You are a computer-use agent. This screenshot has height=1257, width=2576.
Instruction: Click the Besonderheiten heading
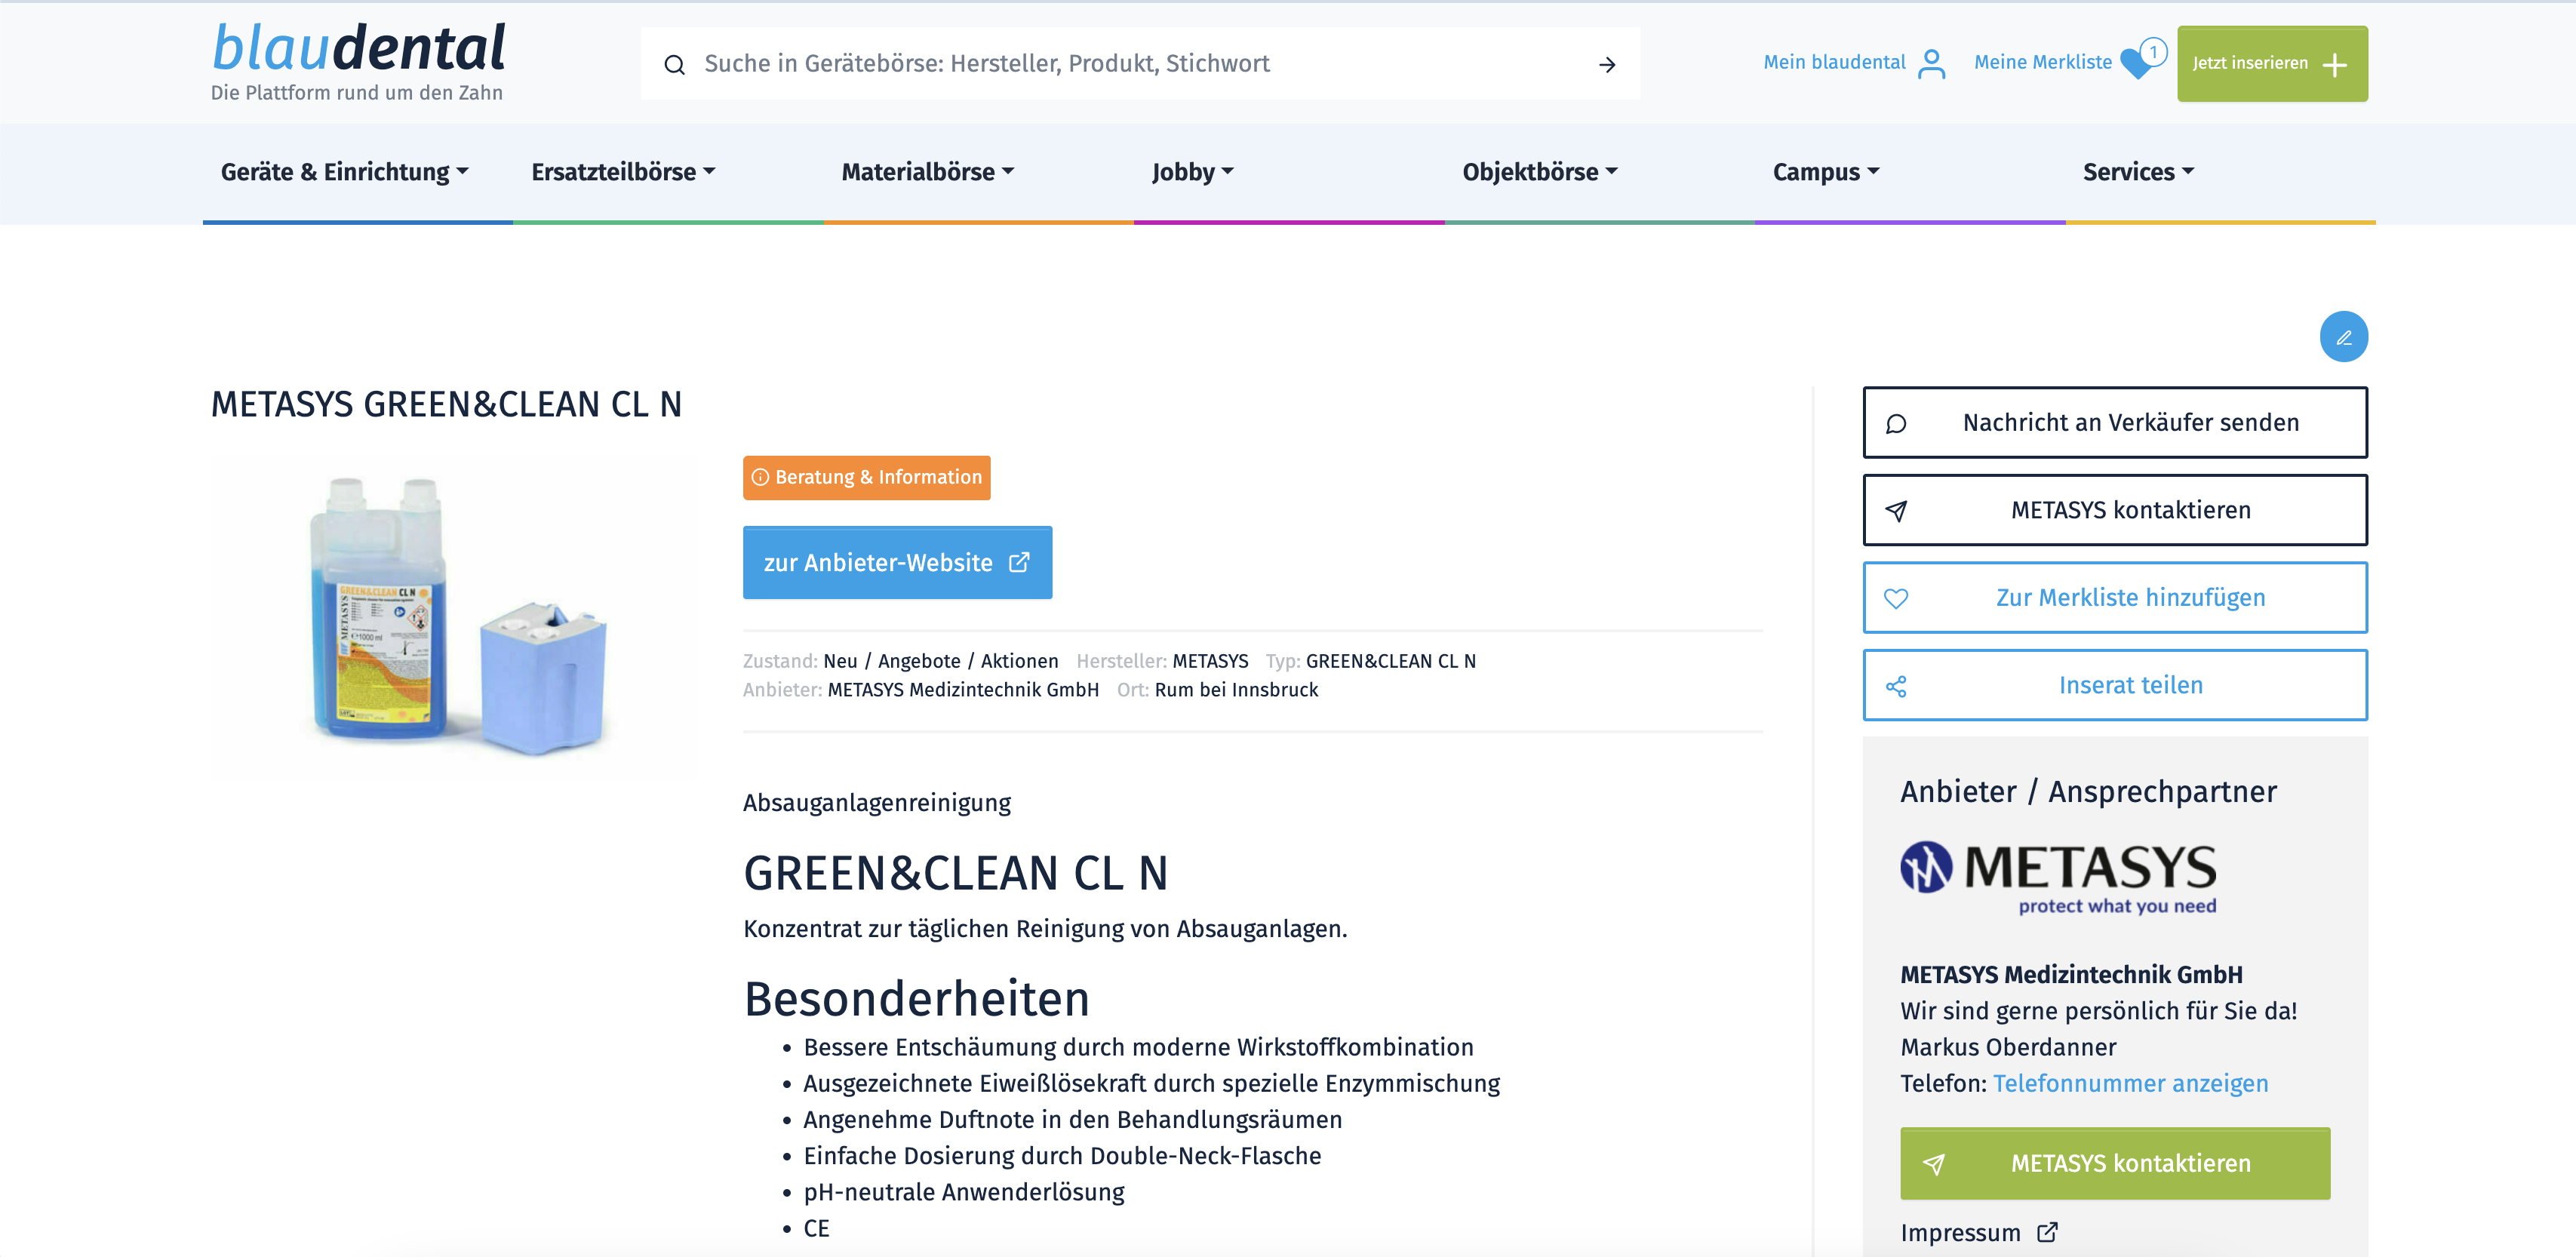916,999
